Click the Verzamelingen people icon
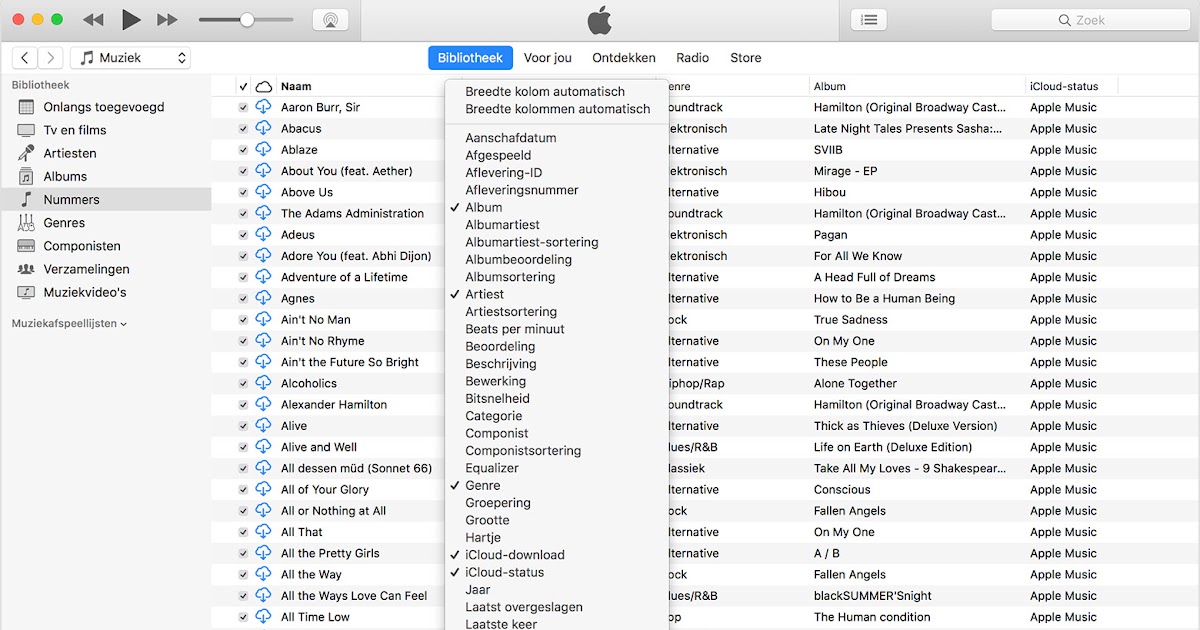 (26, 269)
